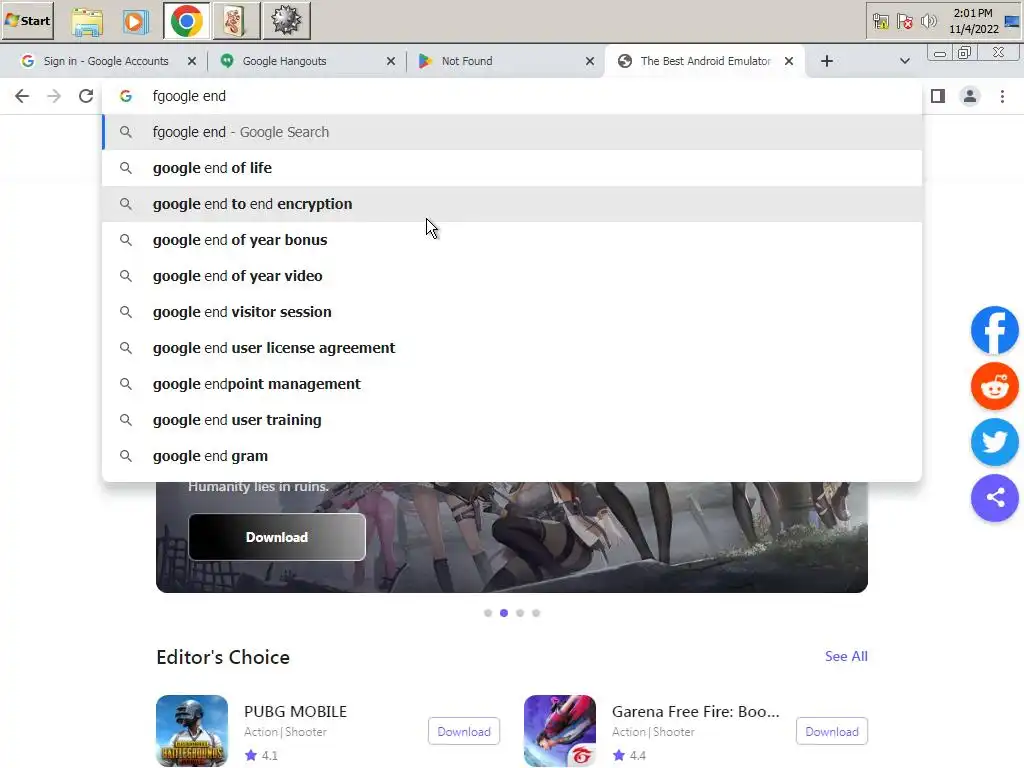Open Garena Free Fire title link
The width and height of the screenshot is (1024, 768).
point(696,711)
